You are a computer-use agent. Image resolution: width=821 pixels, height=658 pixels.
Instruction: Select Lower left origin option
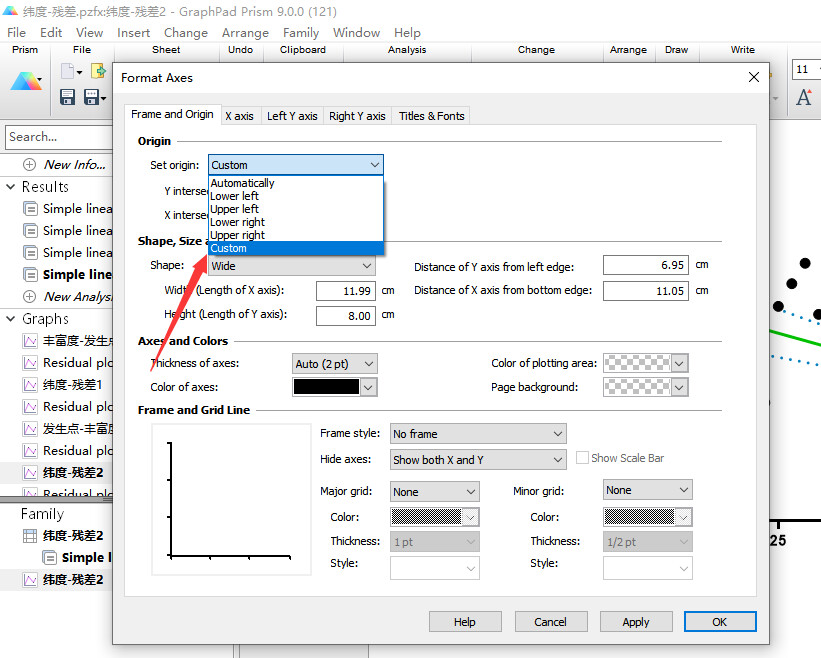pos(296,196)
